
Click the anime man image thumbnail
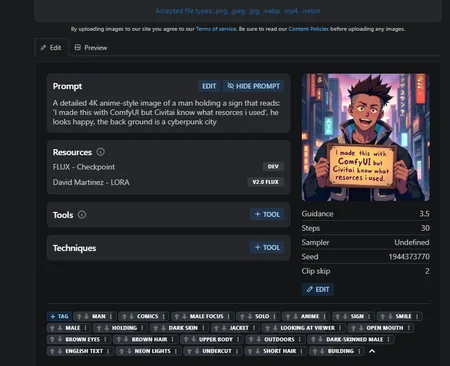click(366, 137)
